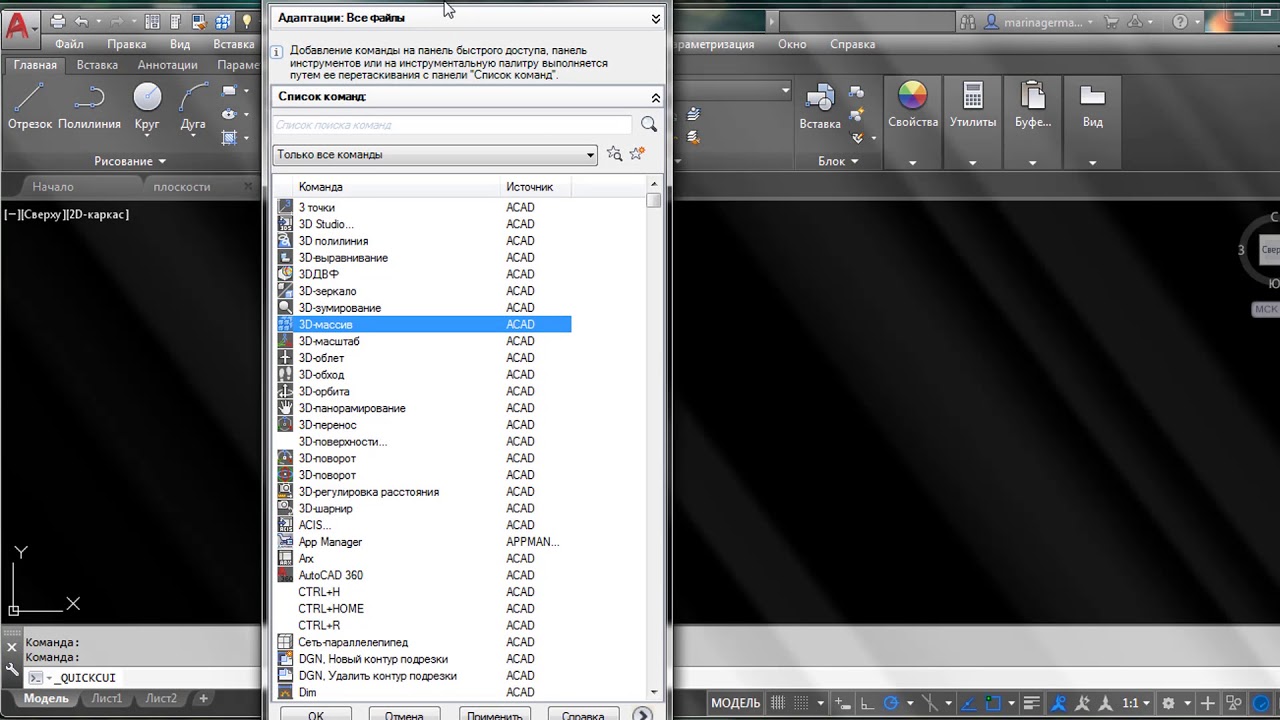
Task: Click the Справка button in the dialog
Action: [x=583, y=714]
